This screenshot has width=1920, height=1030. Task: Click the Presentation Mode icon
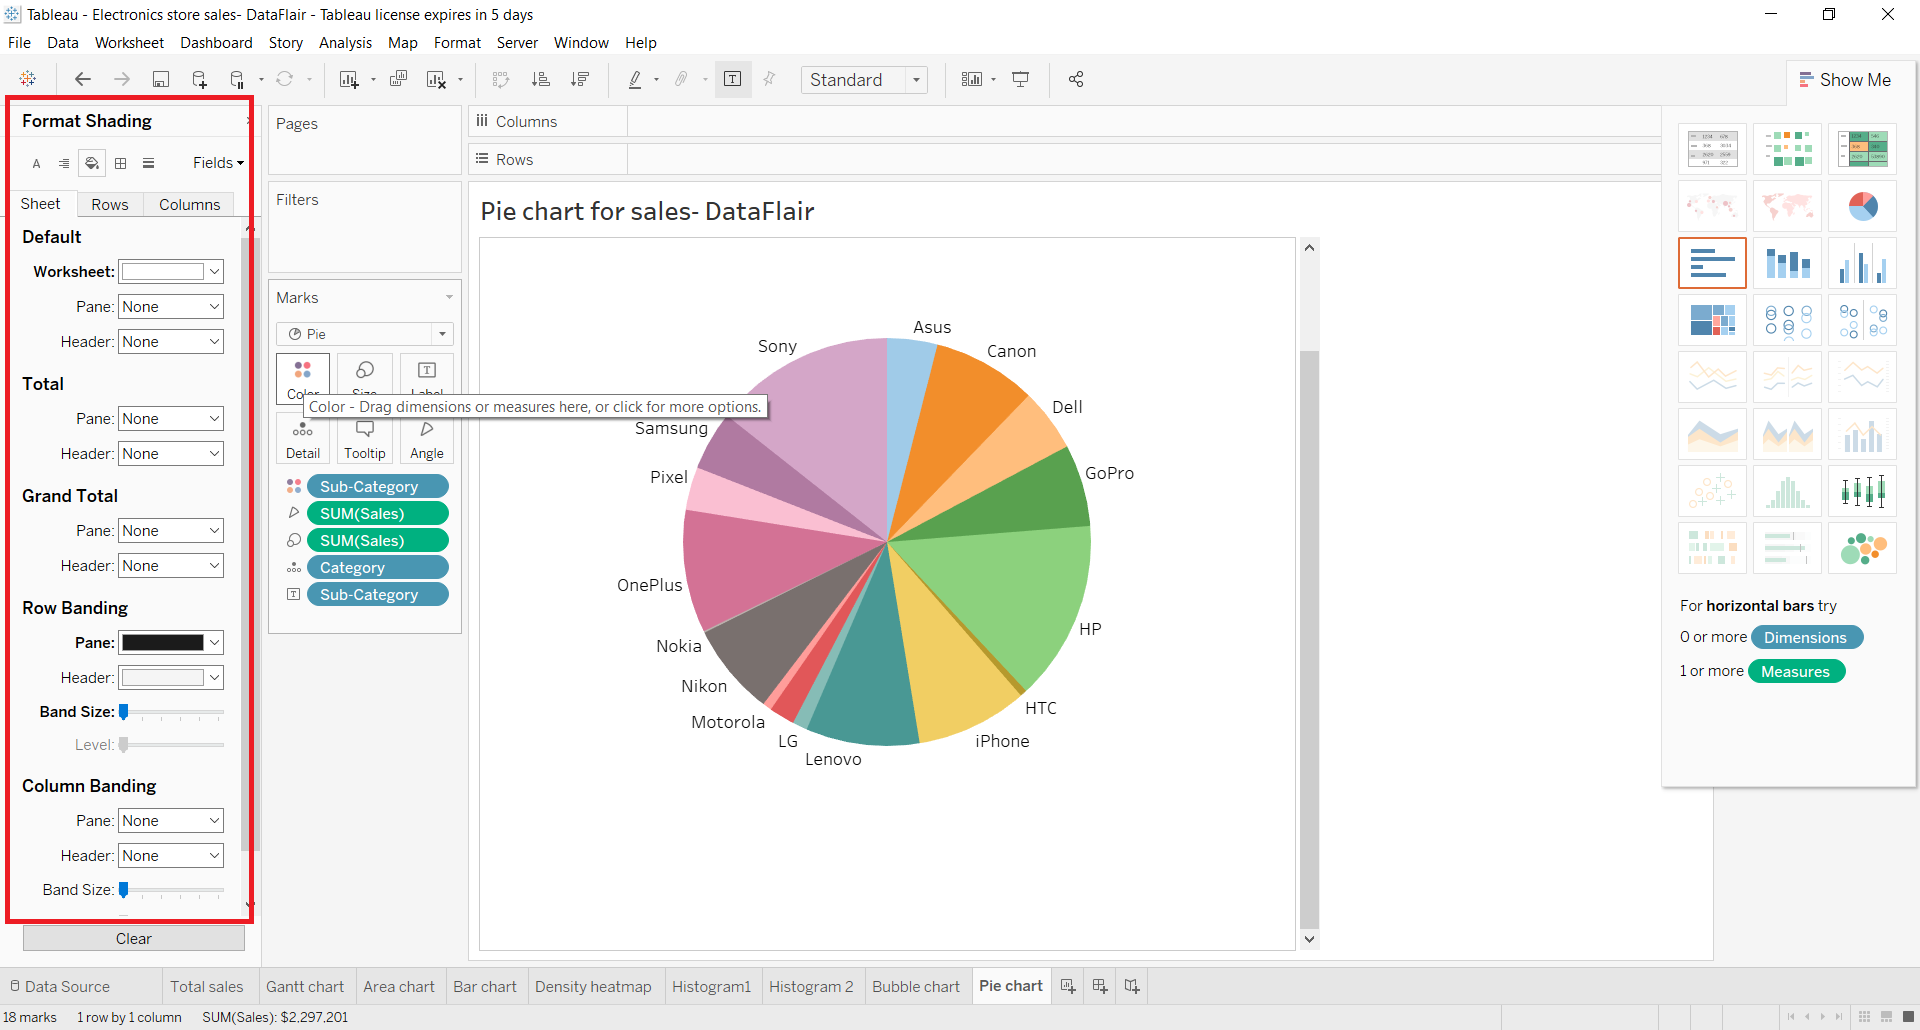tap(1021, 79)
